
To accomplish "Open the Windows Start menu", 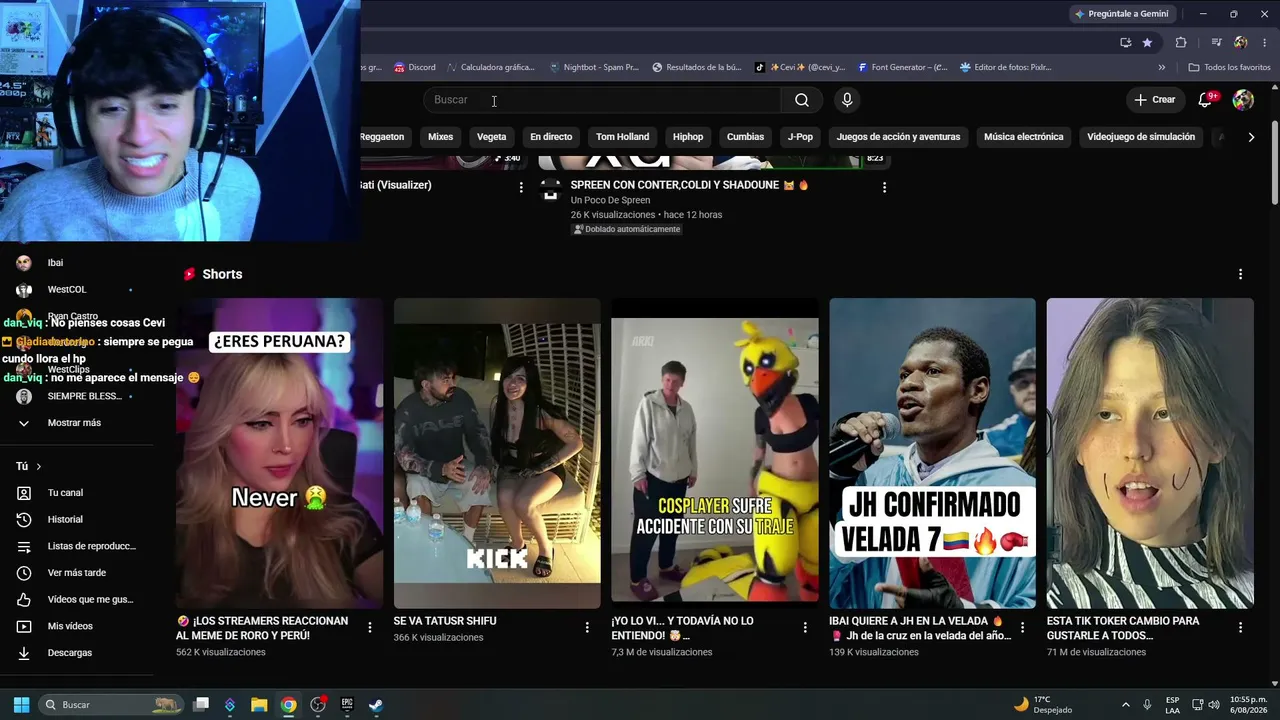I will click(x=21, y=705).
